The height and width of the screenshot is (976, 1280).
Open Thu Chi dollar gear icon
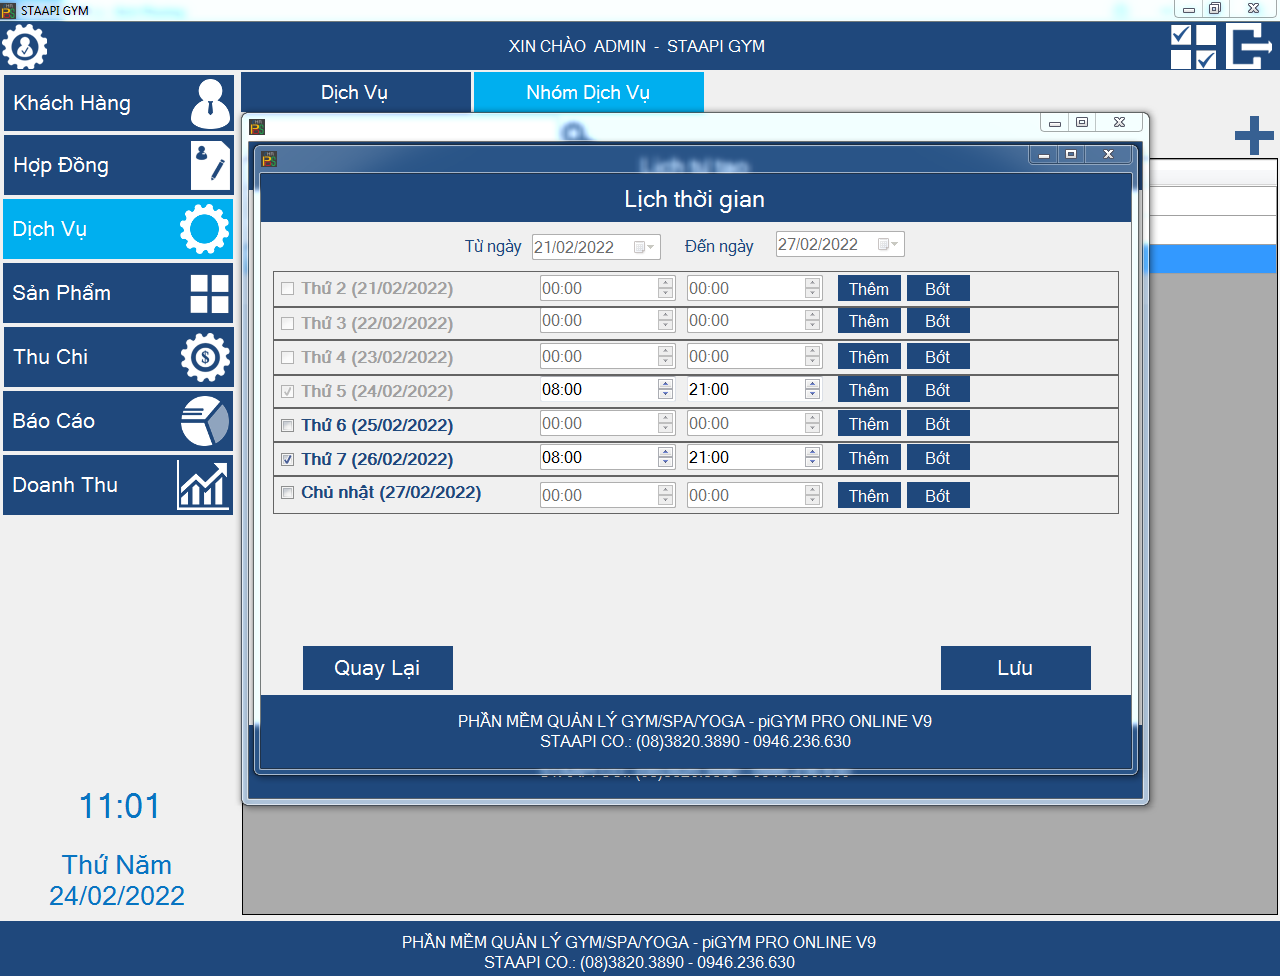pos(206,357)
